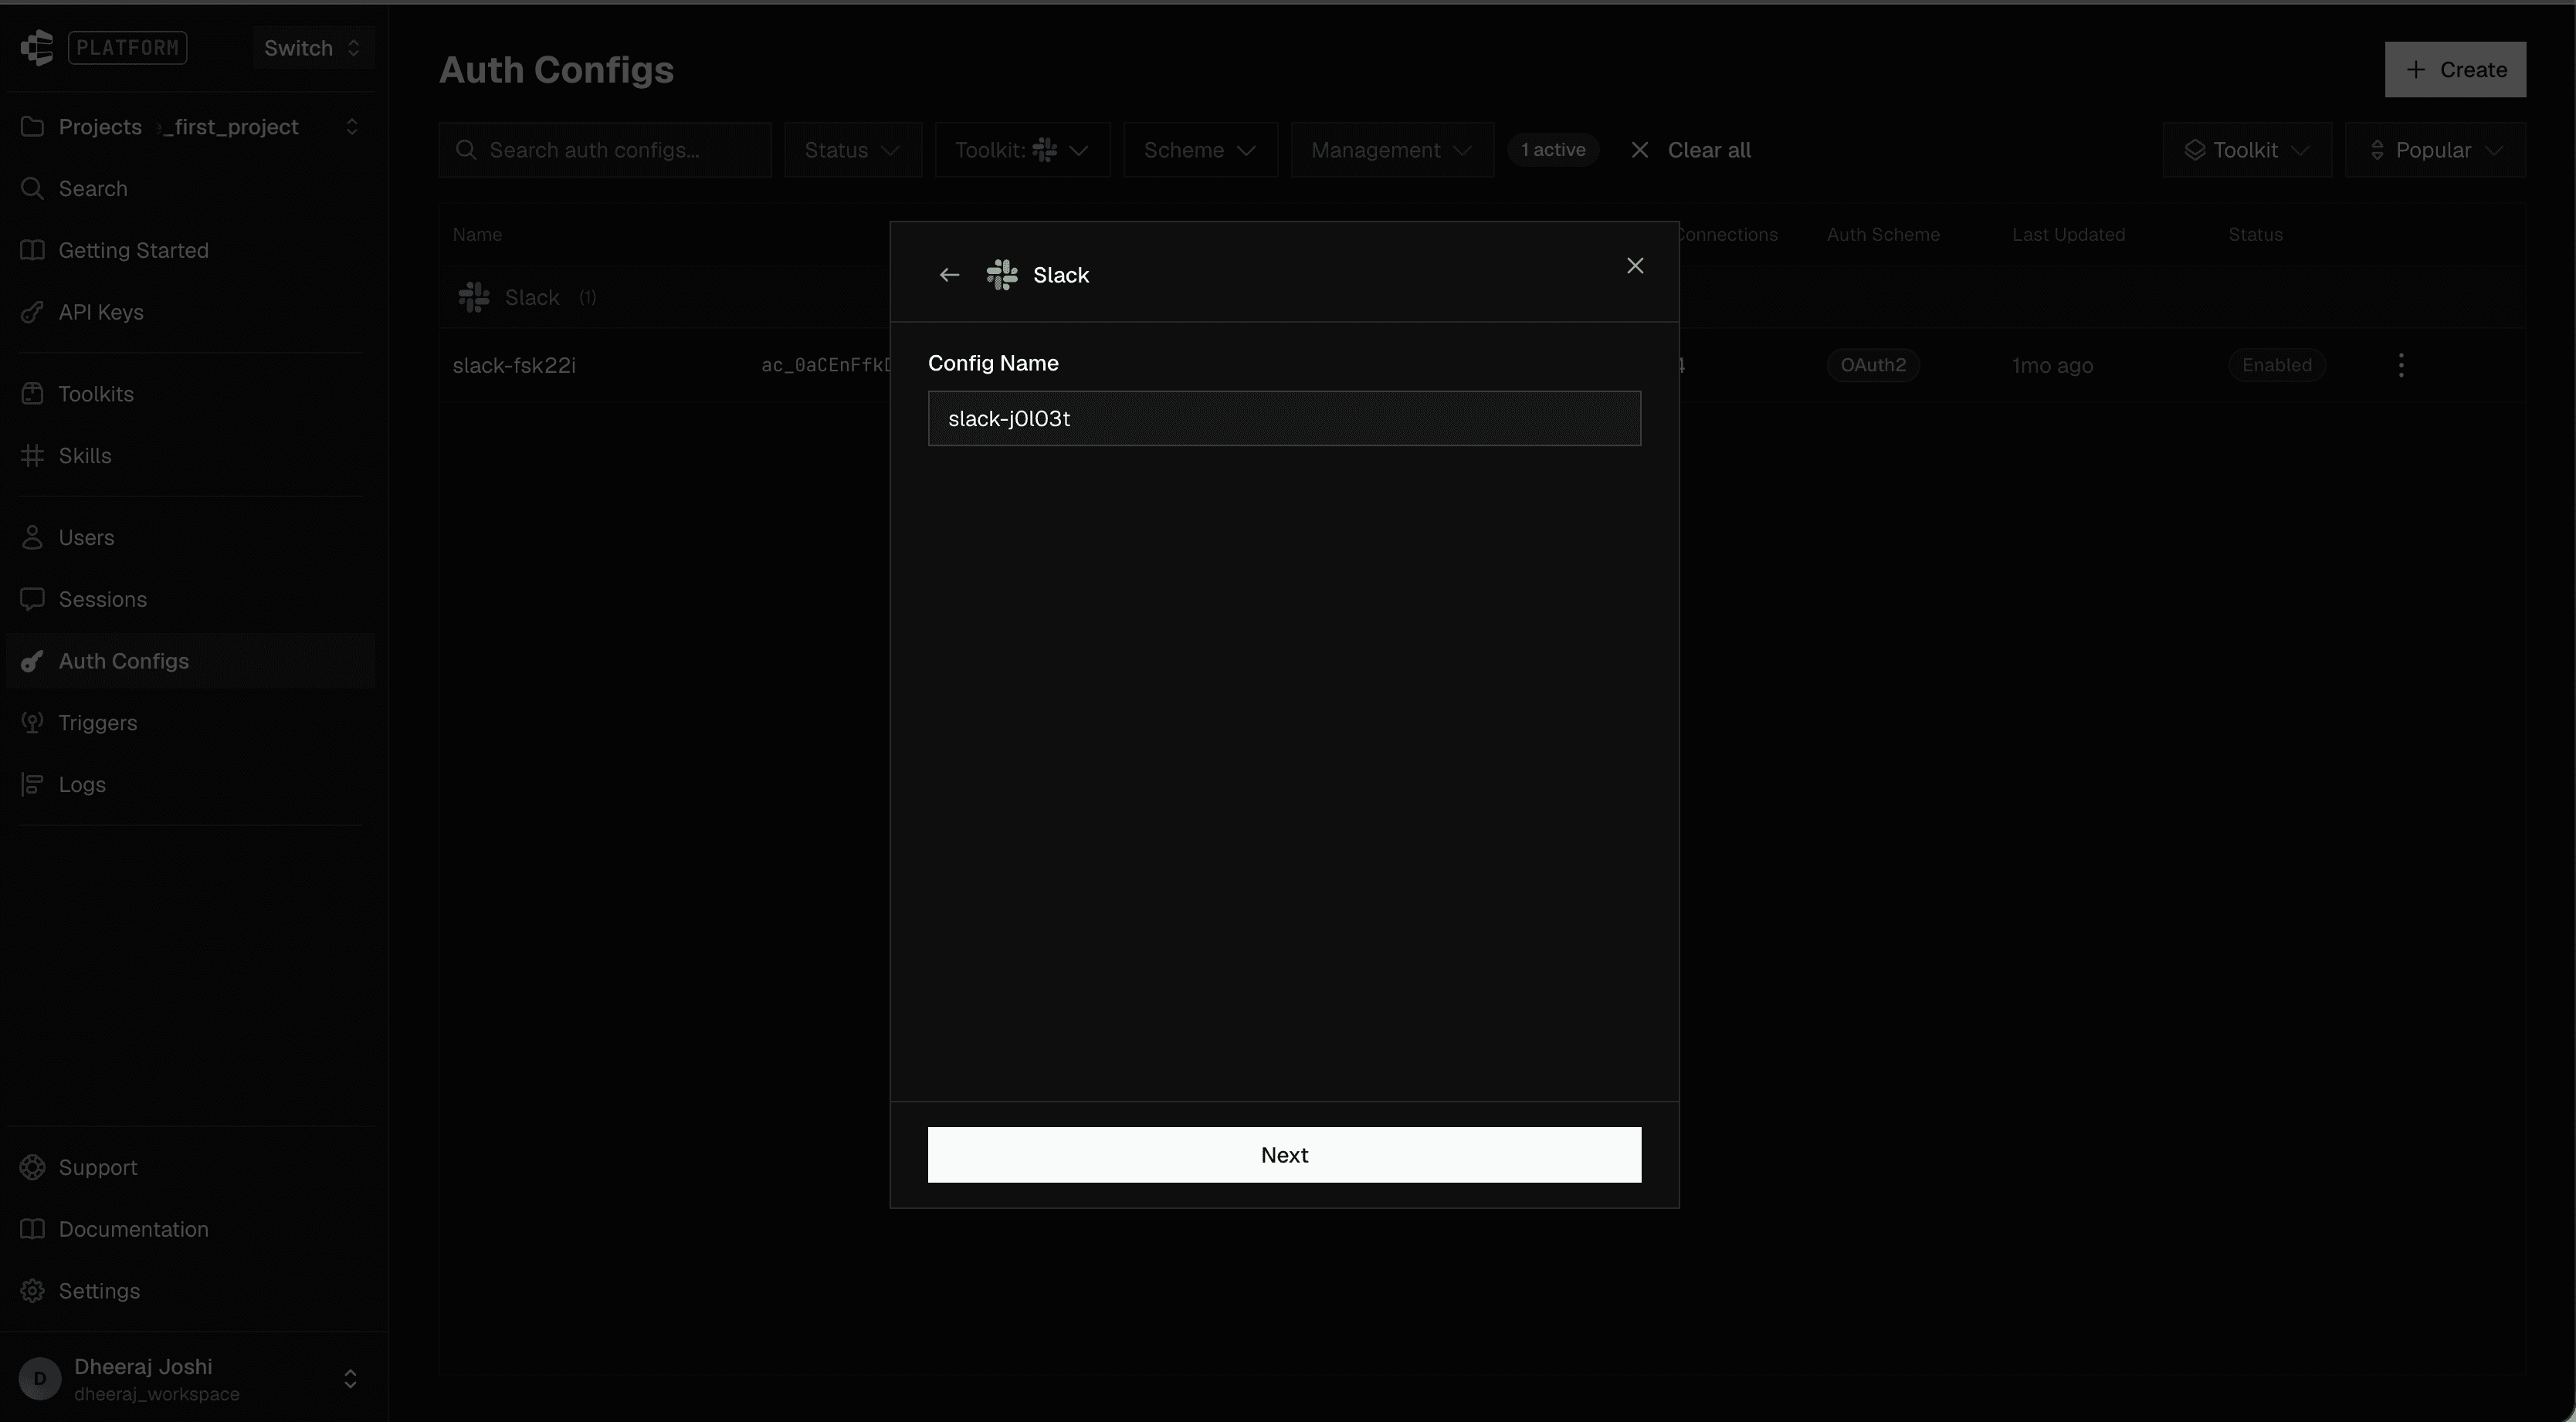The image size is (2576, 1422).
Task: Click the 1mo ago last updated cell
Action: point(2052,366)
